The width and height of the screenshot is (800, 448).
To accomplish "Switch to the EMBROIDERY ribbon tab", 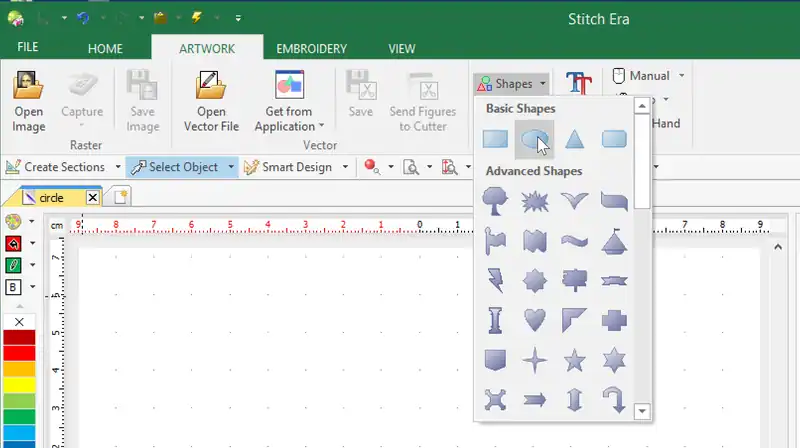I will (x=312, y=48).
